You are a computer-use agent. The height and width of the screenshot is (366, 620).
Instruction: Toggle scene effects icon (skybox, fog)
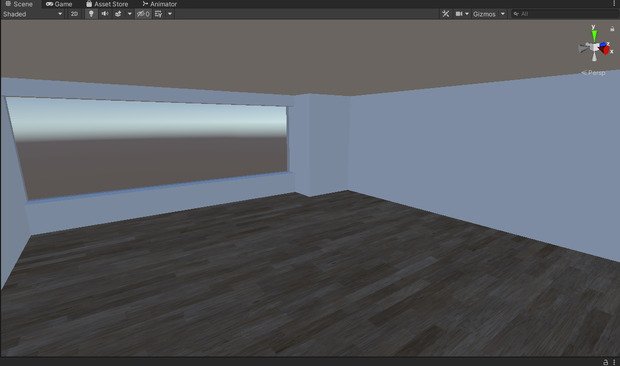pos(118,14)
